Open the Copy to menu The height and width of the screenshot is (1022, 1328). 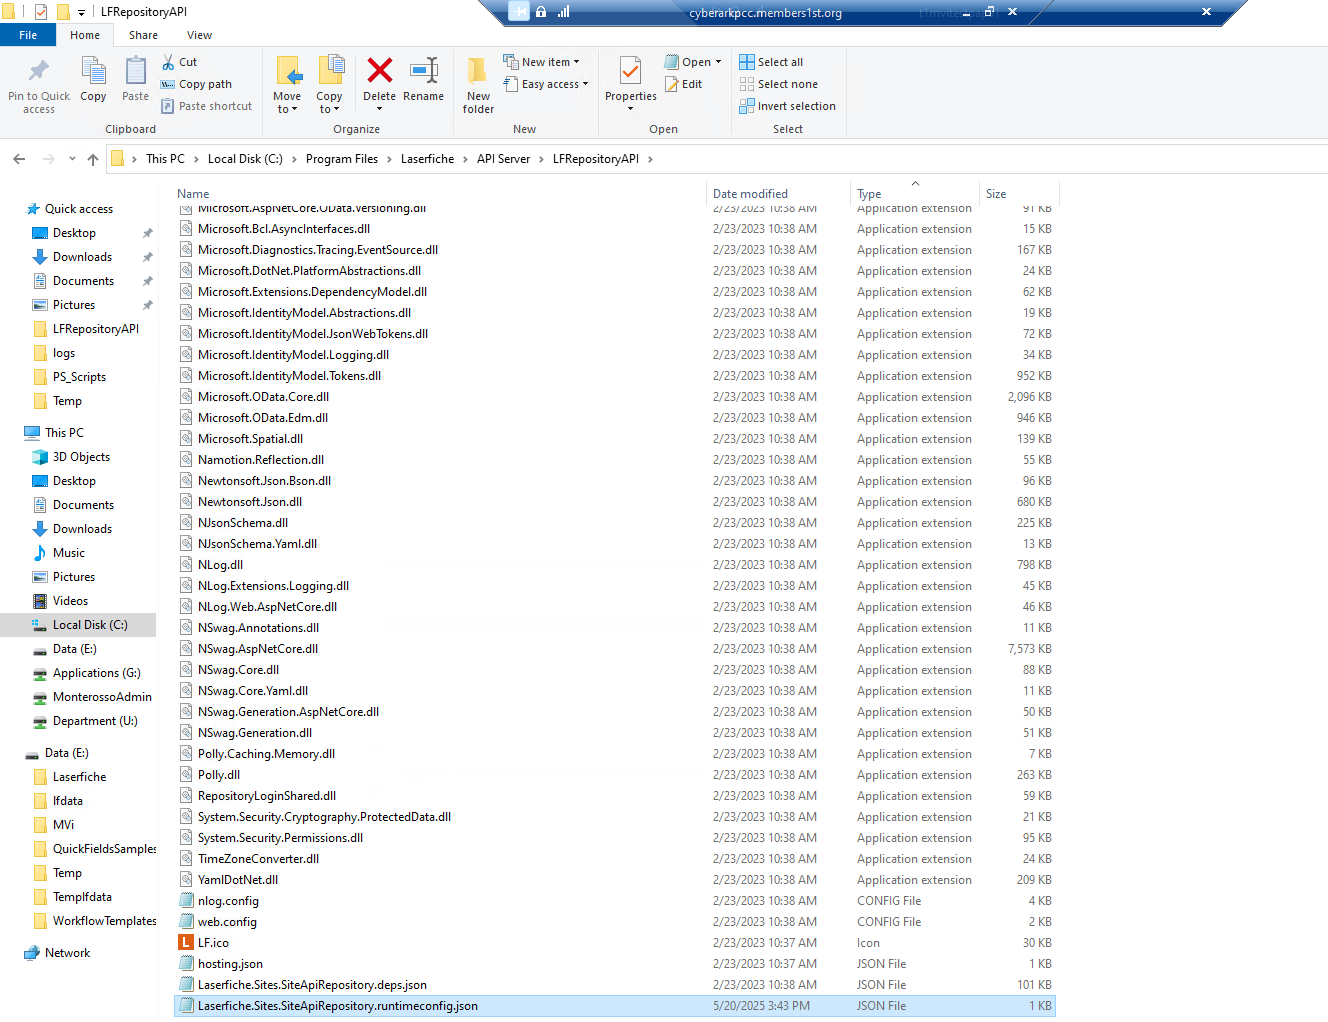pyautogui.click(x=330, y=85)
